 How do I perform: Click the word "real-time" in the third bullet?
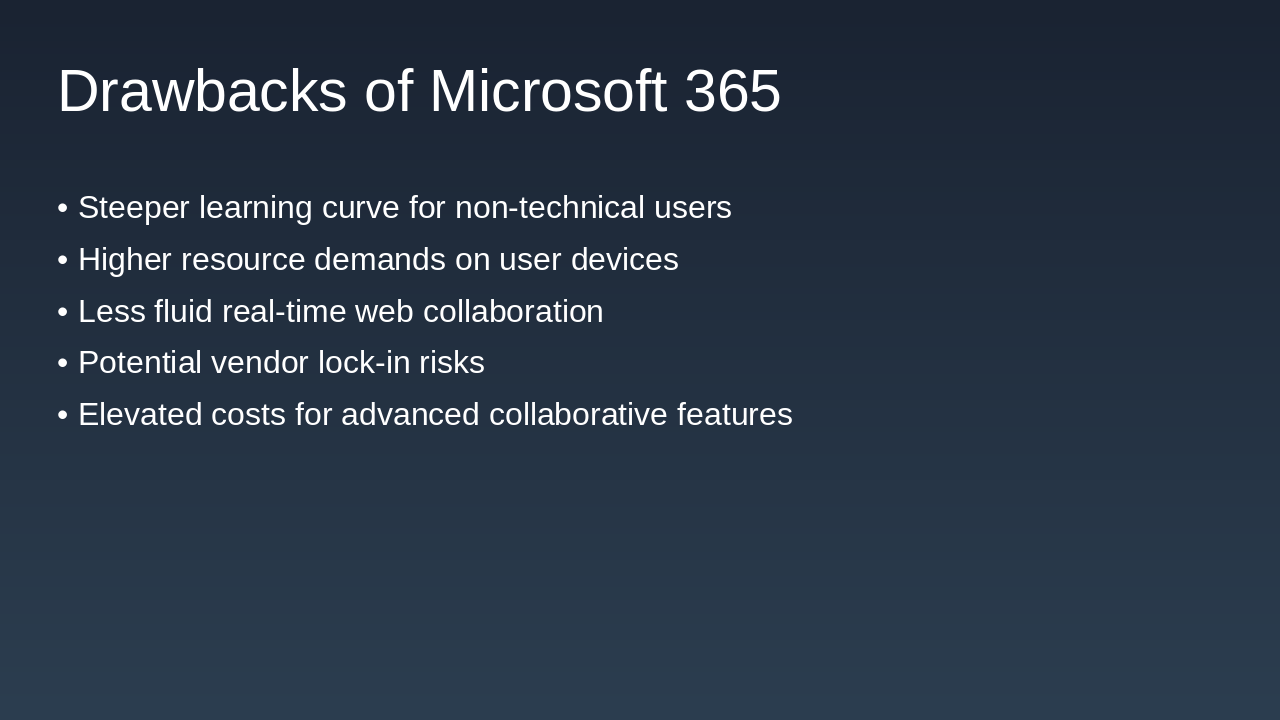284,312
